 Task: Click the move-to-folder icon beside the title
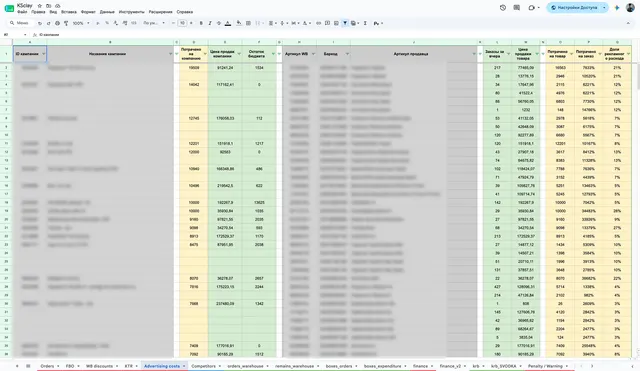click(49, 6)
